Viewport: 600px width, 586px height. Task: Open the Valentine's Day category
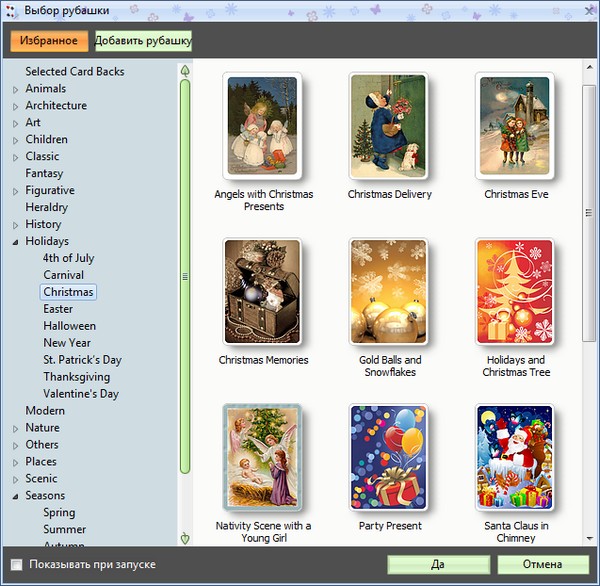pyautogui.click(x=80, y=394)
